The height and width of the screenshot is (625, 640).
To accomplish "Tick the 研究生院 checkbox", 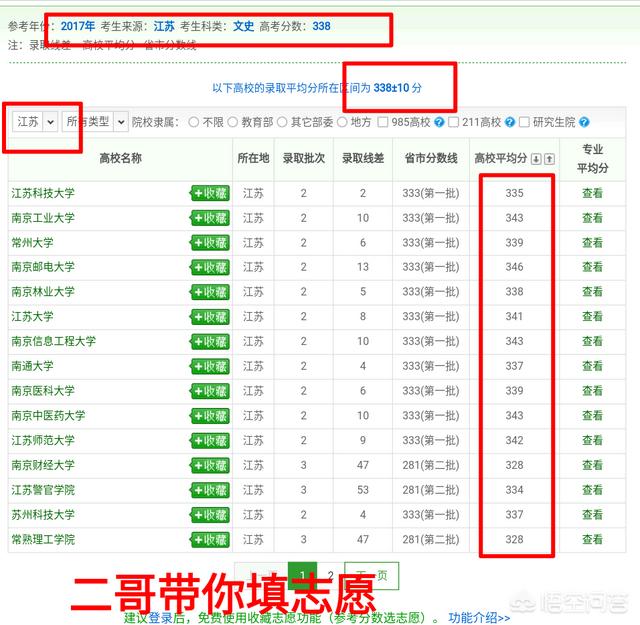I will [525, 122].
